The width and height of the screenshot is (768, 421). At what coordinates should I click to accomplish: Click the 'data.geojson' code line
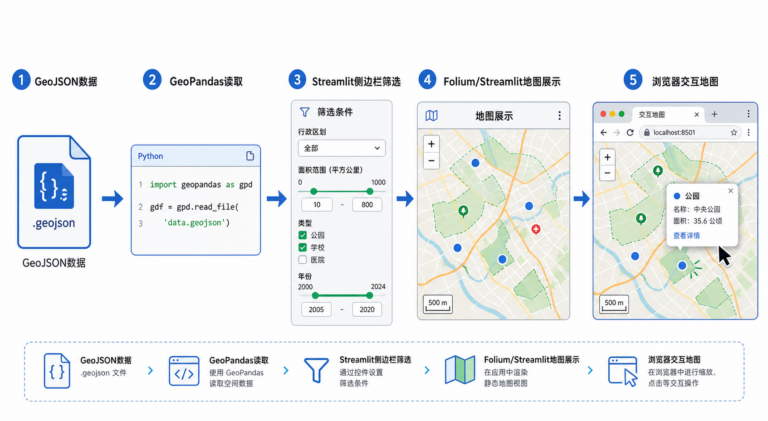tap(196, 223)
